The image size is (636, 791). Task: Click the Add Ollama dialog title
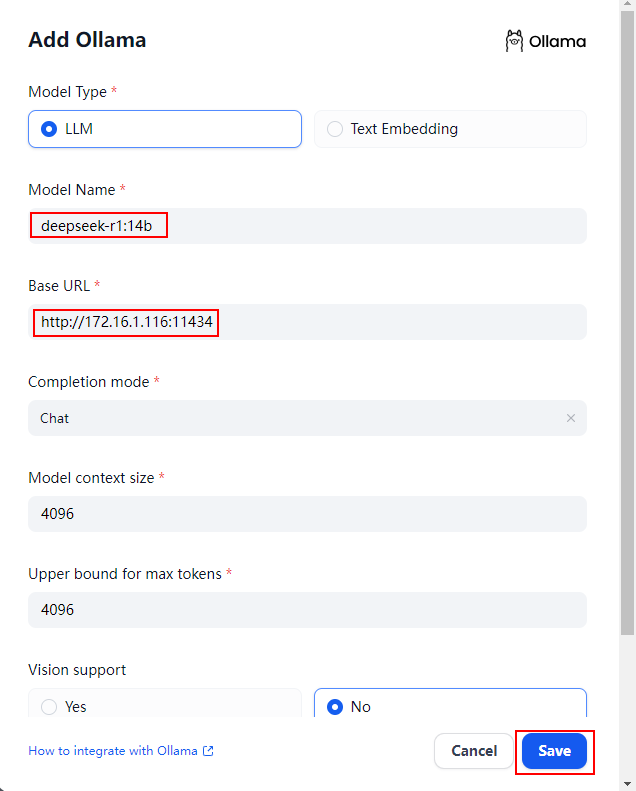[87, 40]
